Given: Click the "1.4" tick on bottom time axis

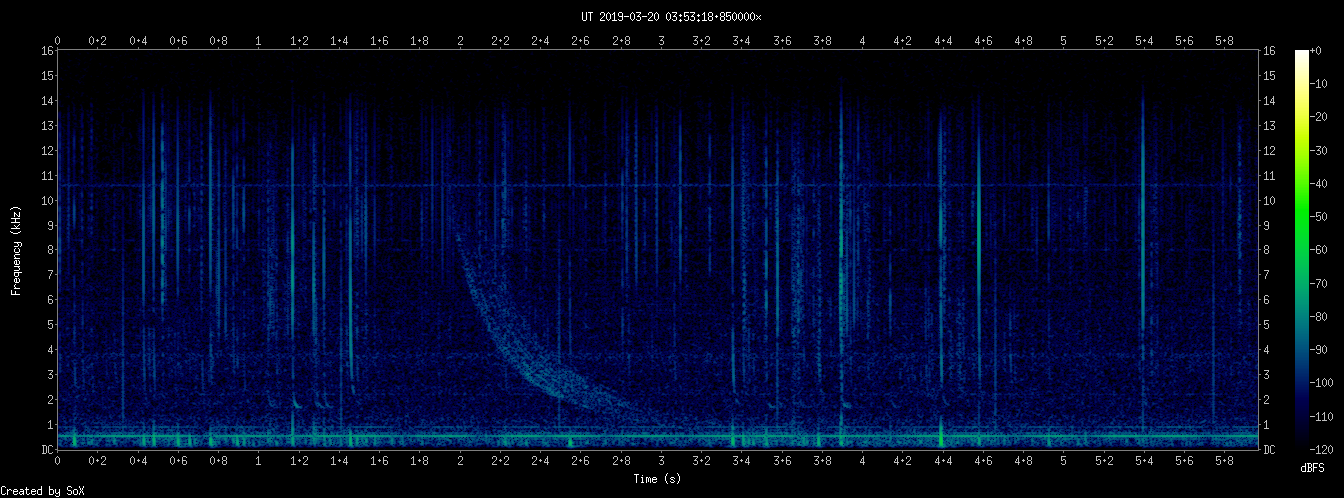Looking at the screenshot, I should click(339, 462).
